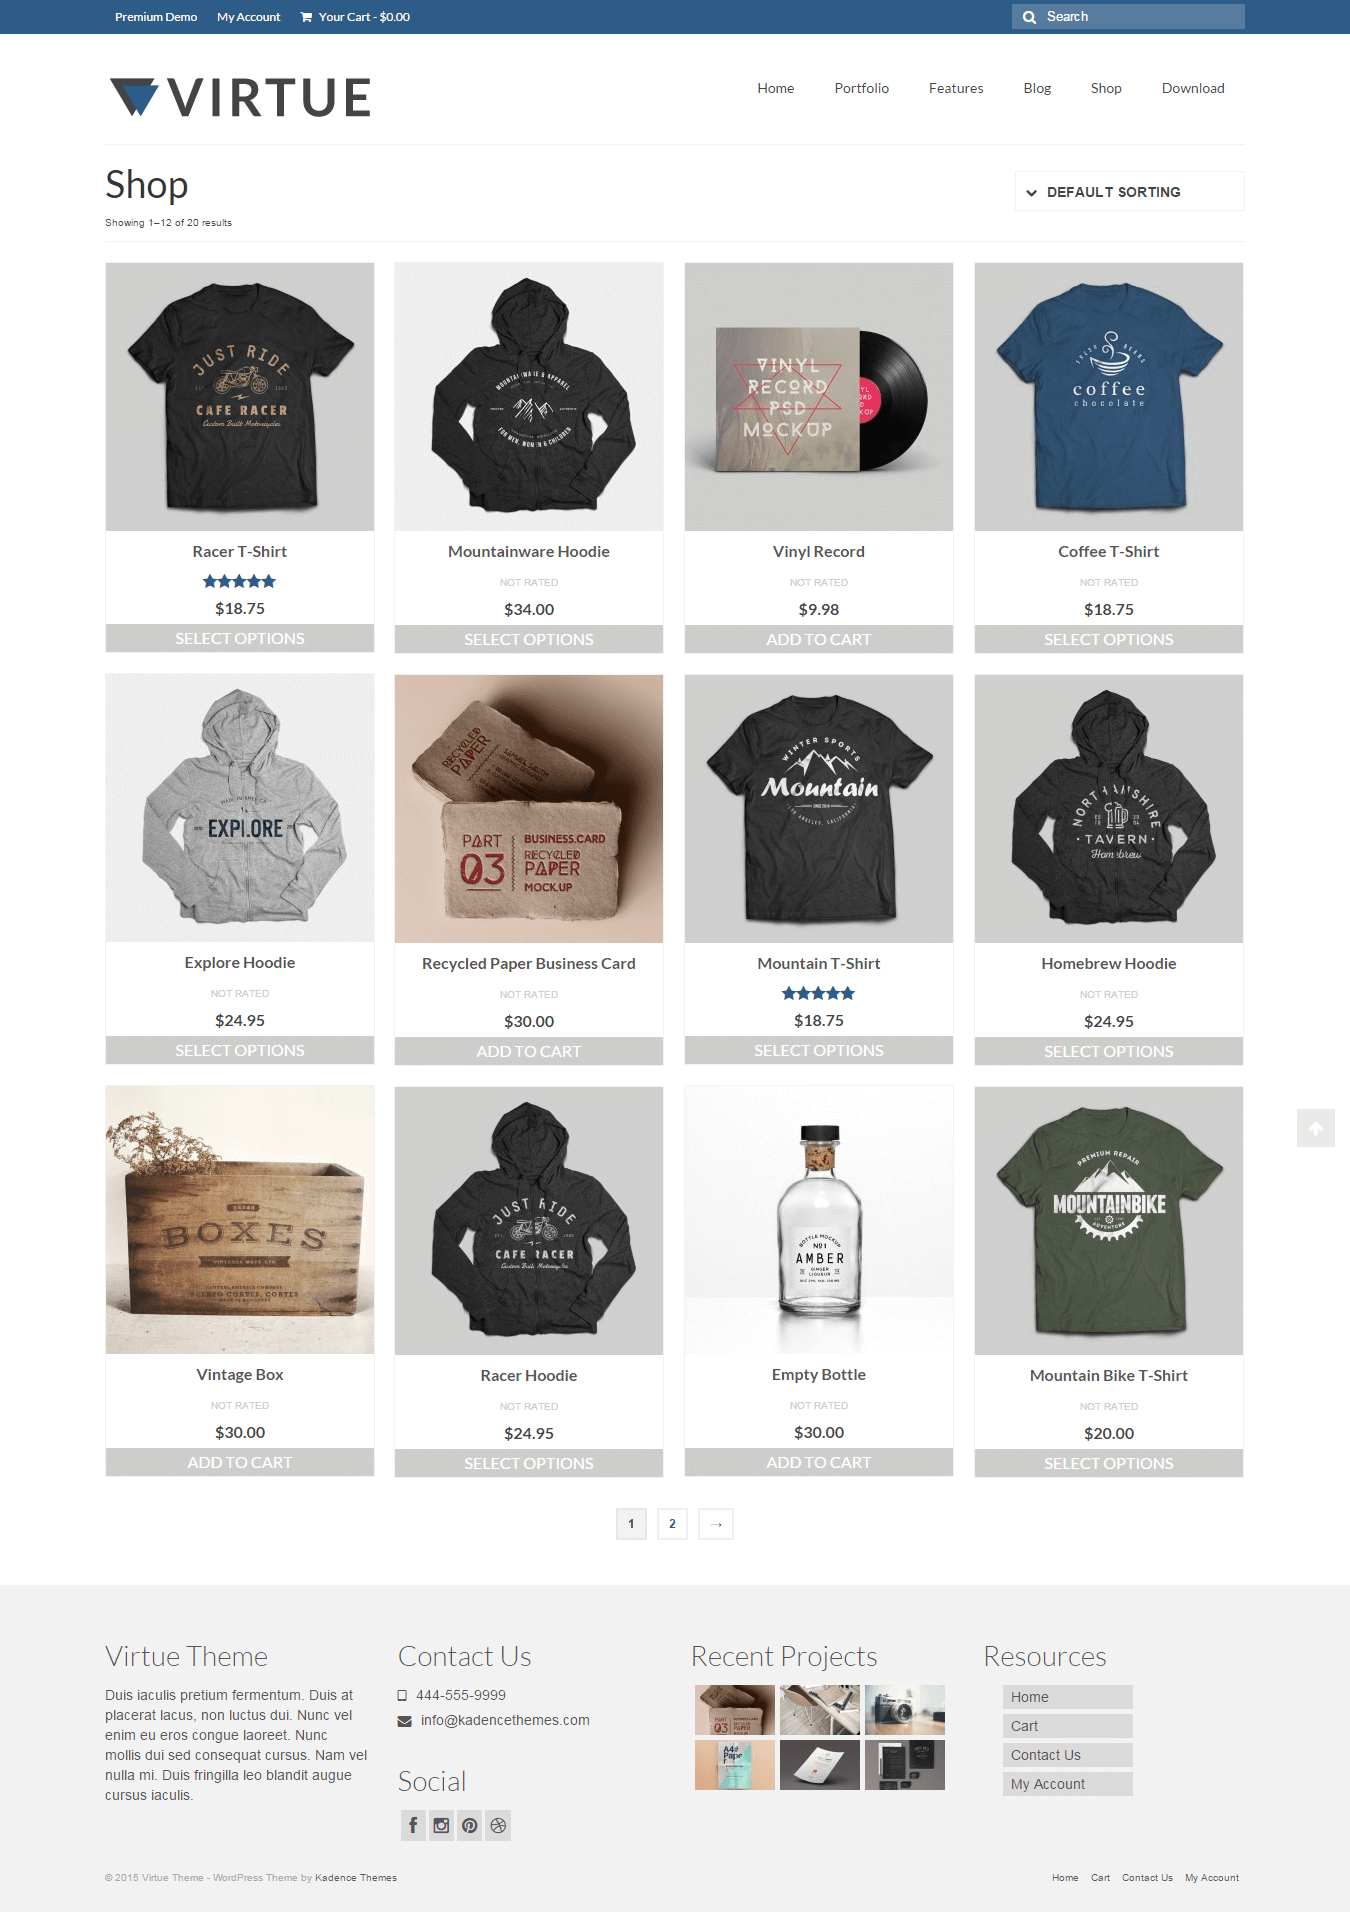Click the magnifier search icon
The image size is (1350, 1912).
pyautogui.click(x=1029, y=17)
